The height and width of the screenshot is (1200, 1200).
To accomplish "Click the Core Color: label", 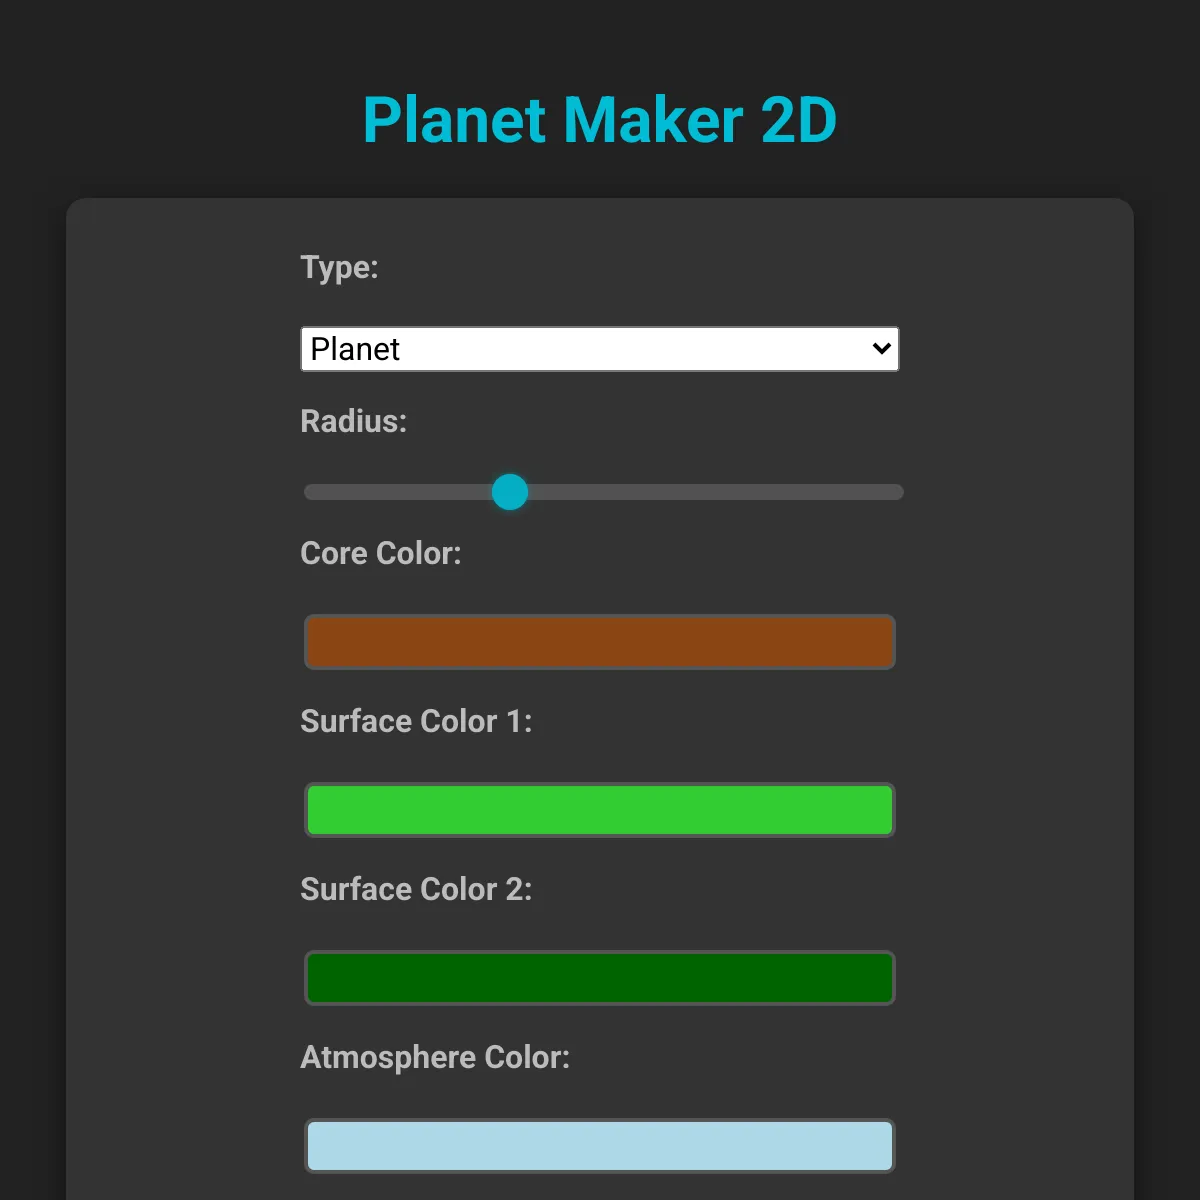I will pyautogui.click(x=381, y=553).
